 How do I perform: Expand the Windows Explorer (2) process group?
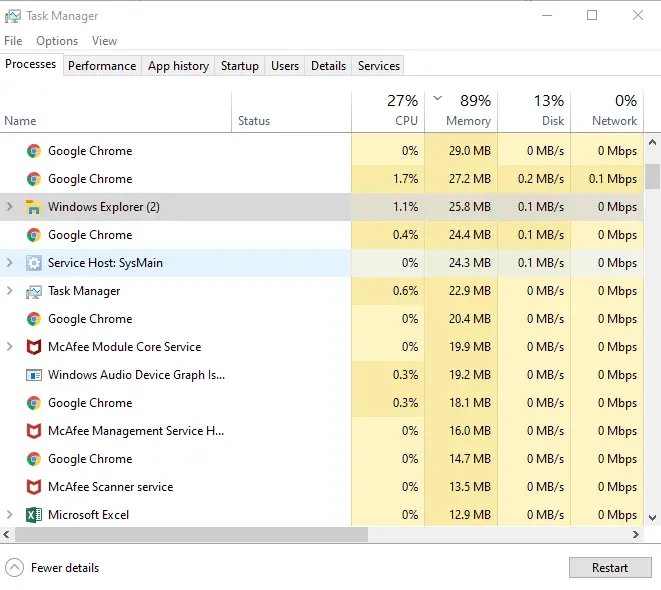(10, 207)
